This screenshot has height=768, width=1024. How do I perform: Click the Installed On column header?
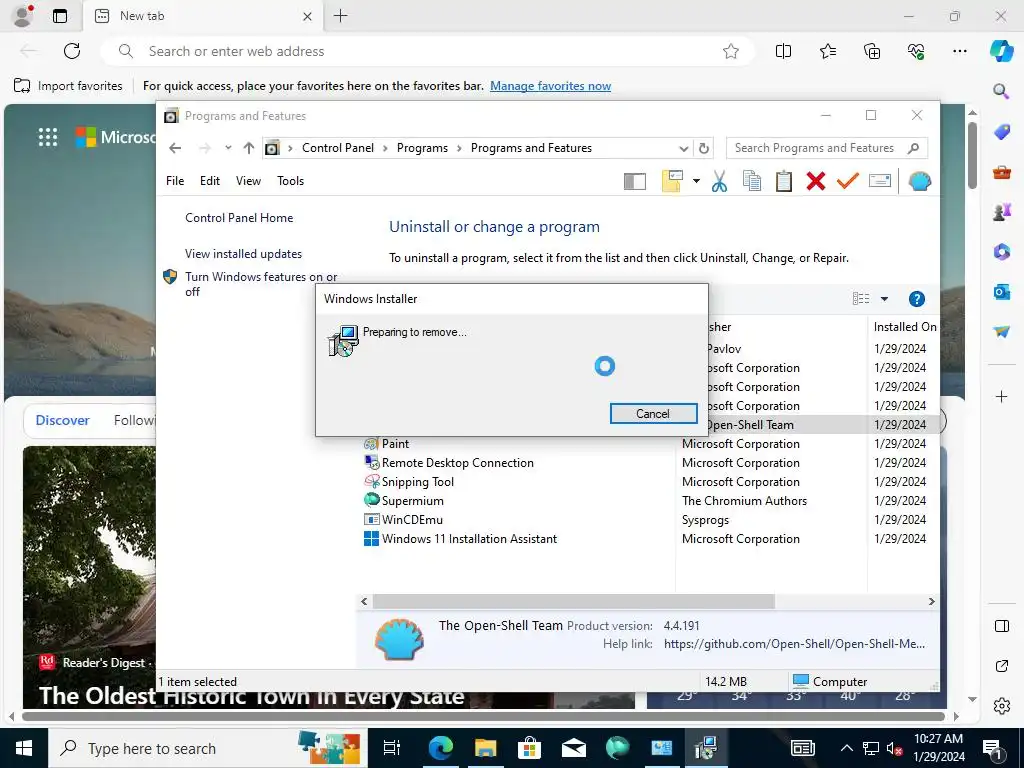(904, 327)
